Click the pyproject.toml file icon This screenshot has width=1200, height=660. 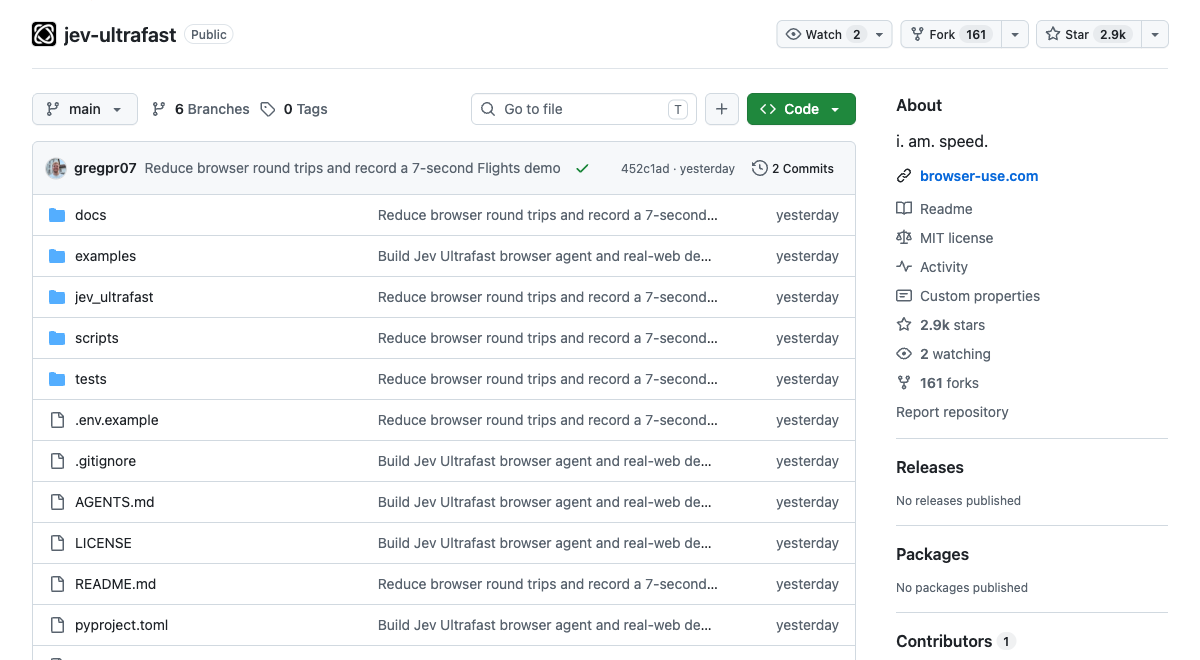[57, 625]
